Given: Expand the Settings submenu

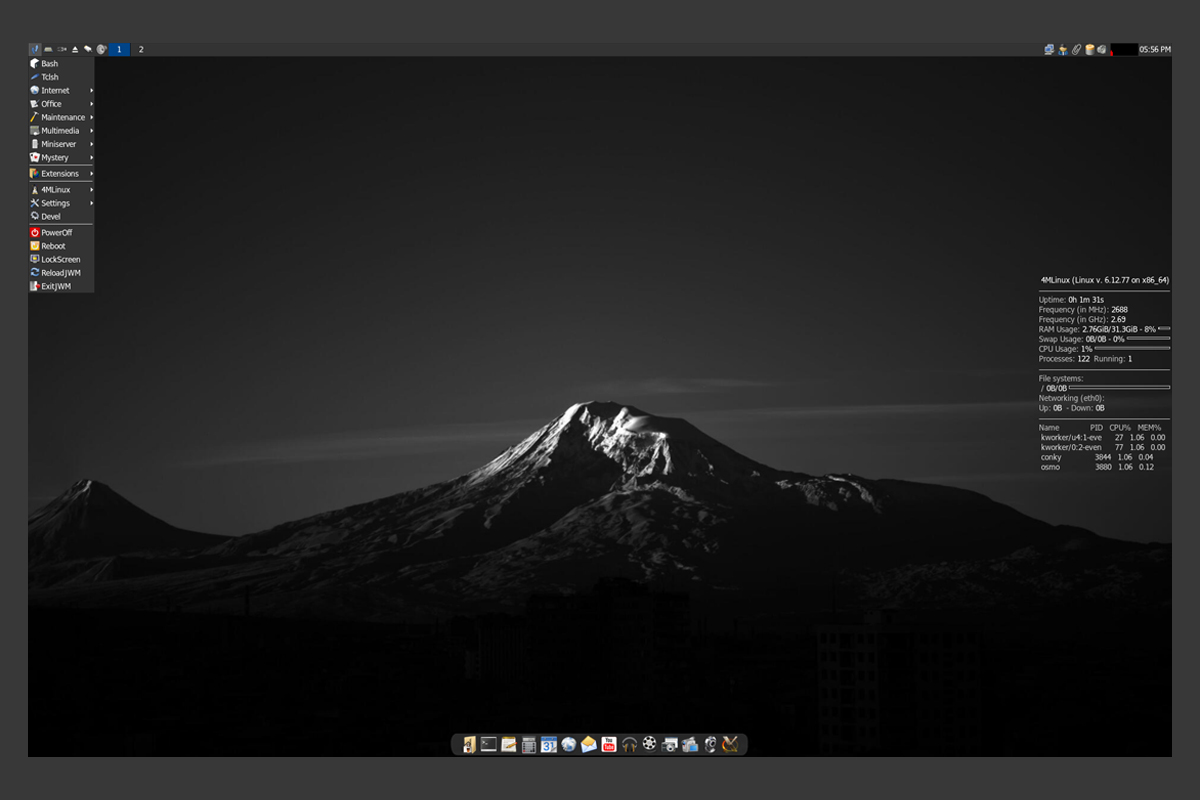Looking at the screenshot, I should pos(61,203).
